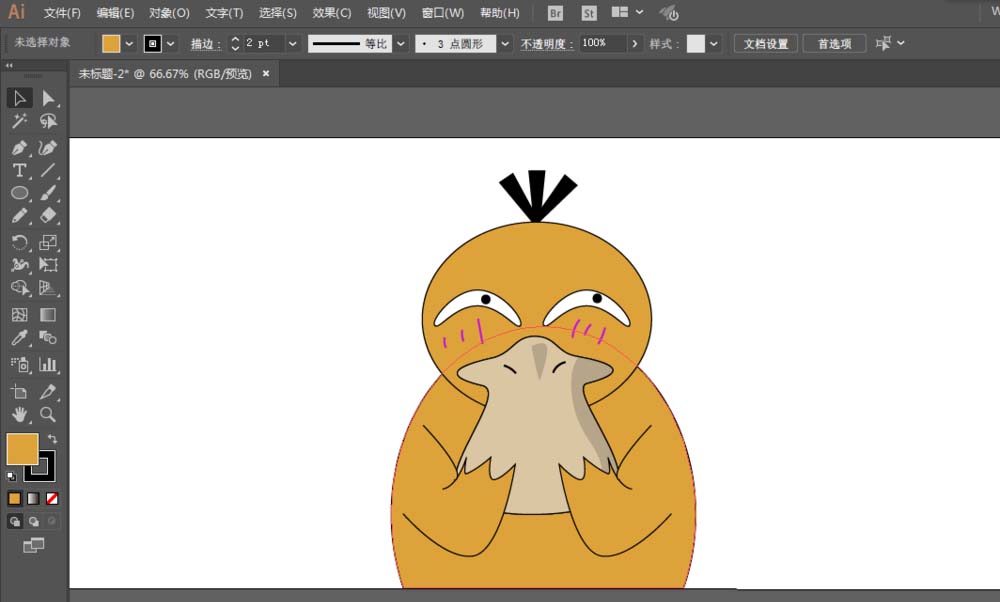1000x602 pixels.
Task: Reset to default fill and stroke
Action: click(11, 476)
